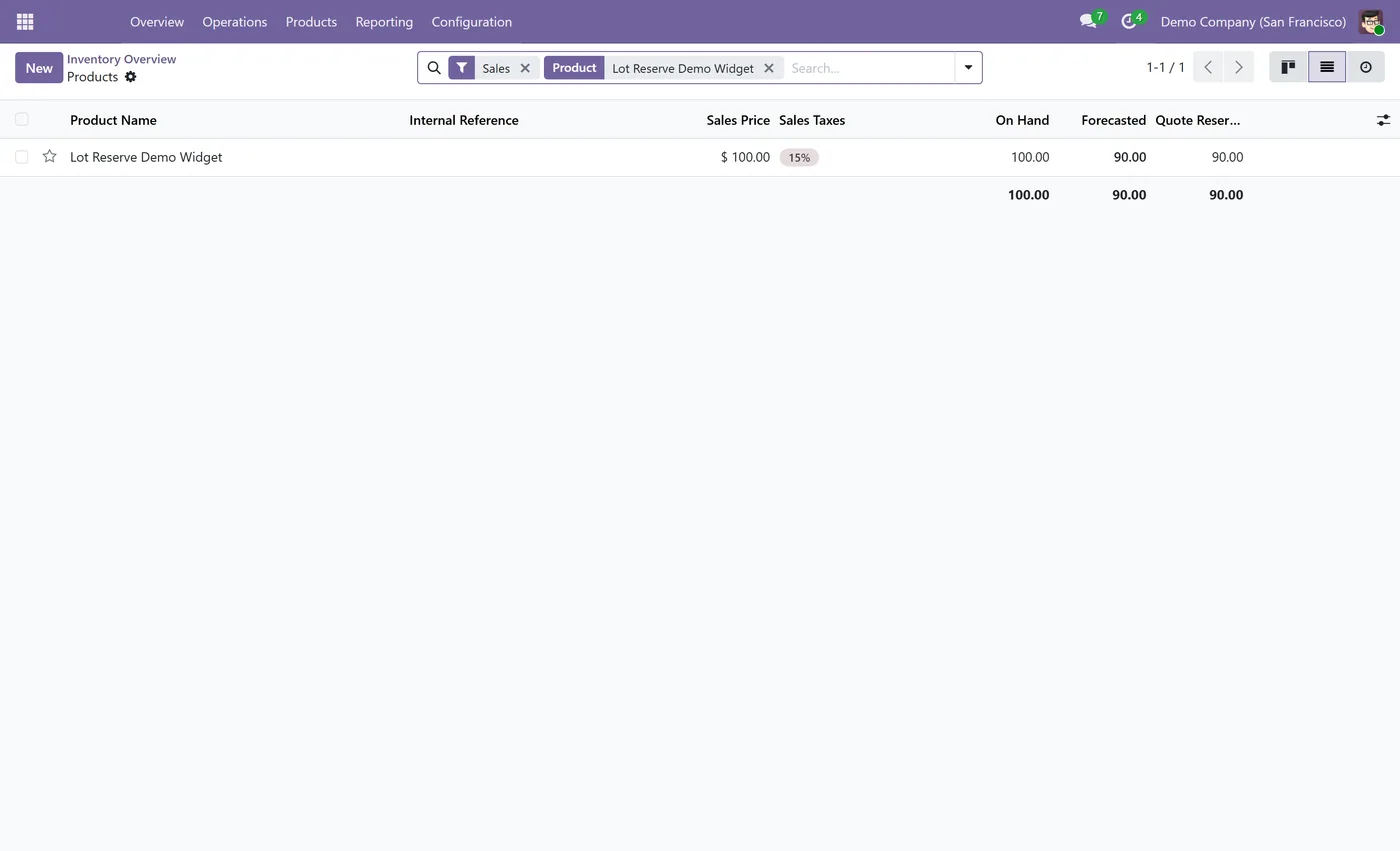
Task: Click the Product facet label
Action: click(x=574, y=68)
